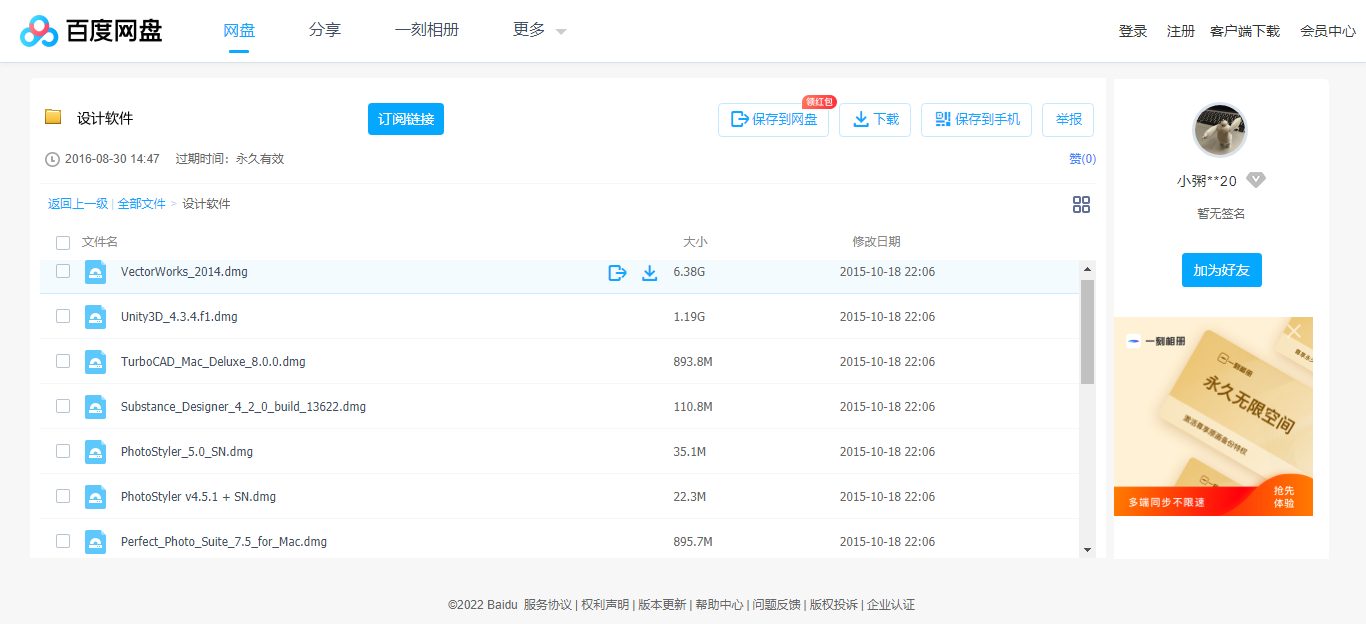Open the 一刻相册 tab

tap(427, 30)
